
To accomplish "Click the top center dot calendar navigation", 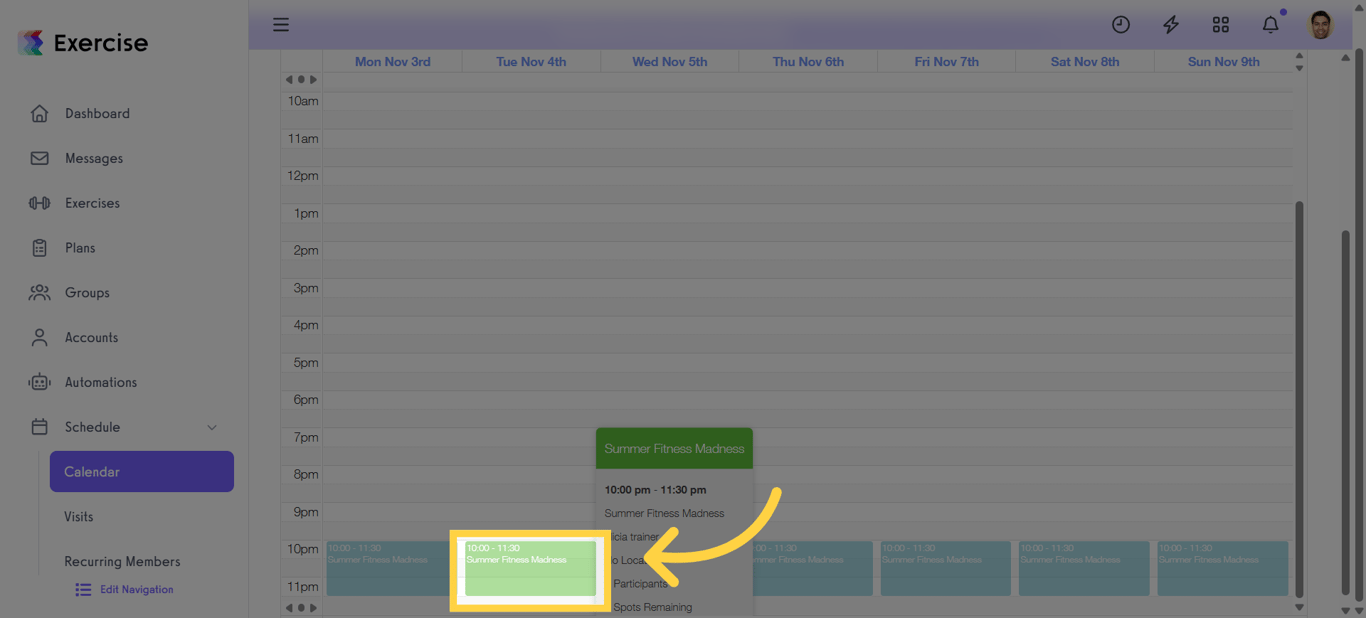I will (301, 79).
